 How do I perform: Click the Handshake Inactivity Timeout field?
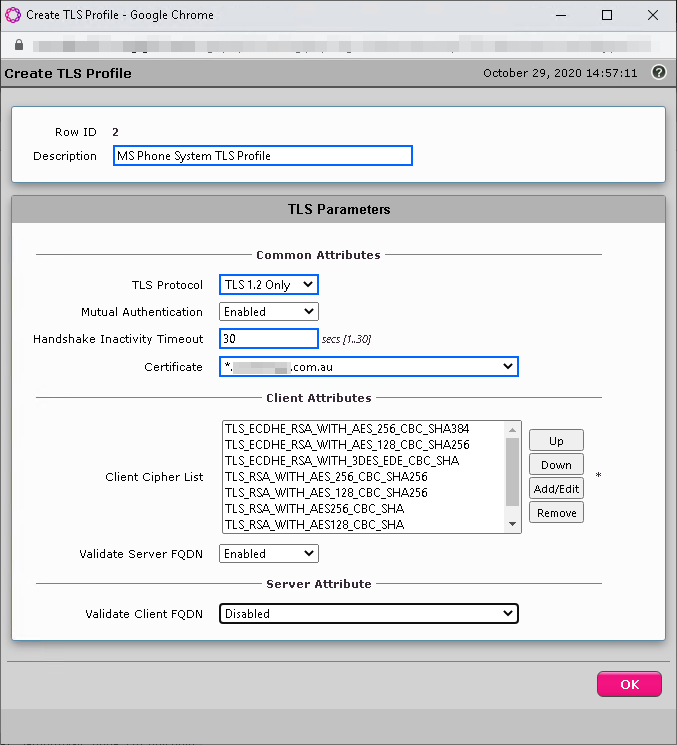point(269,338)
